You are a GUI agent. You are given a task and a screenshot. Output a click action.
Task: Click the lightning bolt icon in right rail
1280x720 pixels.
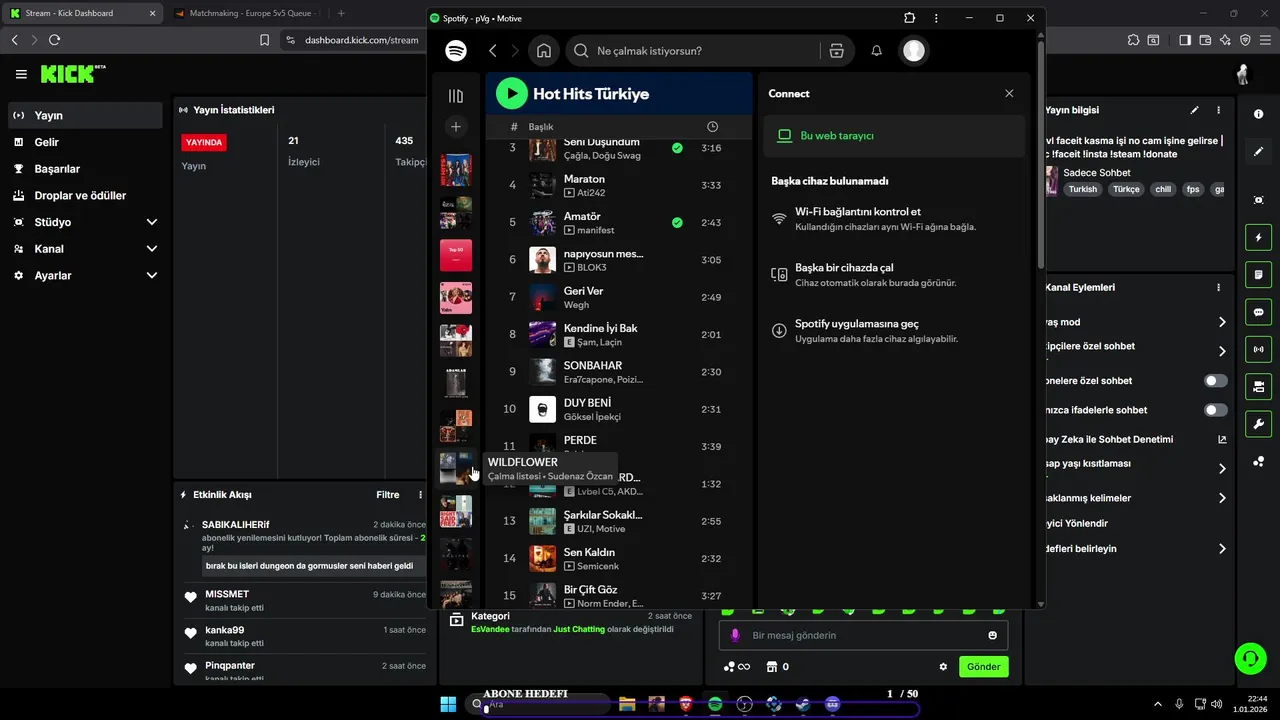(x=1258, y=238)
